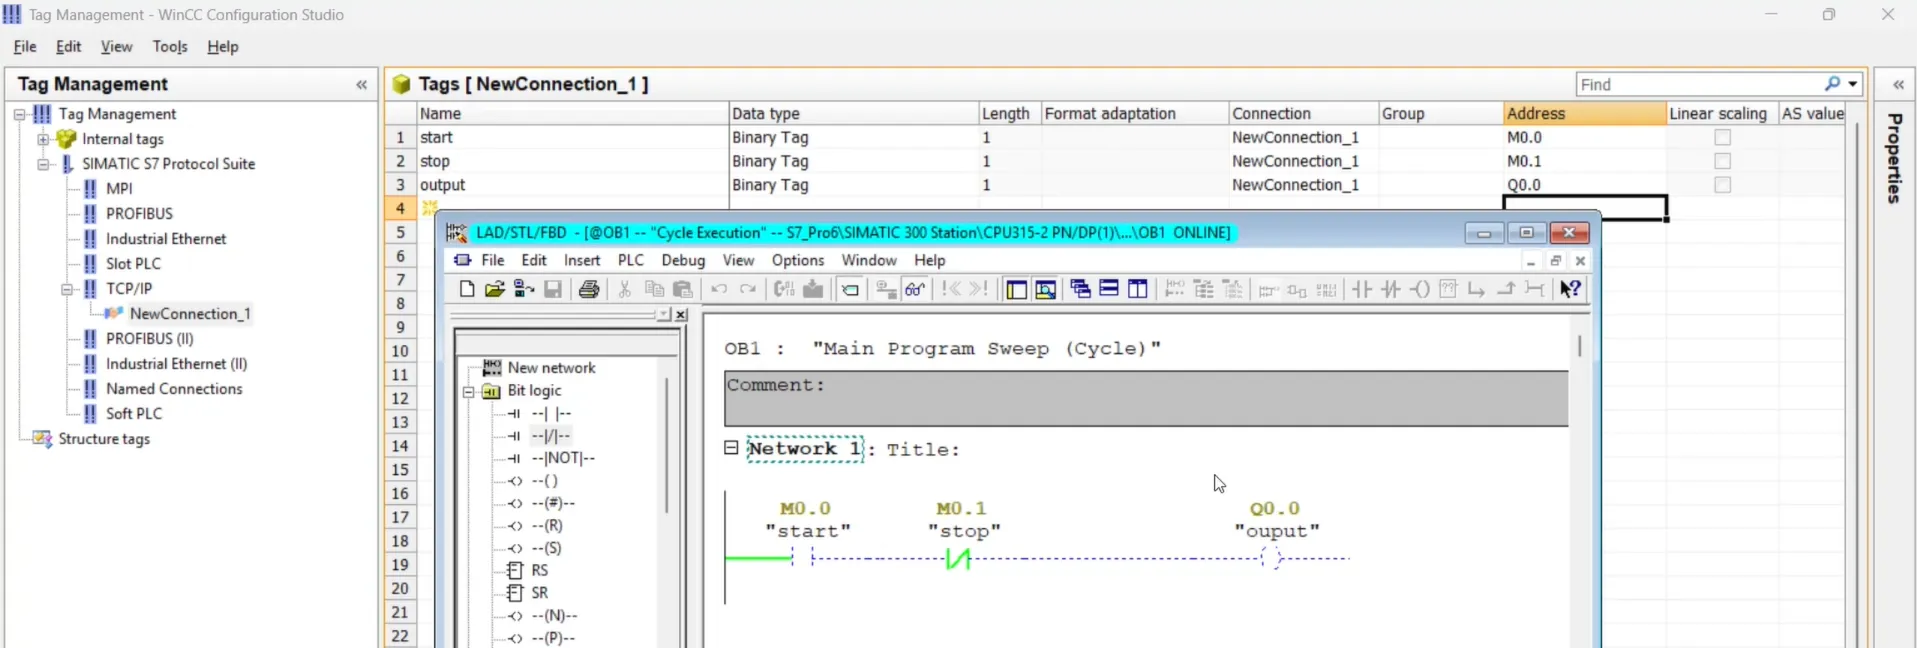1917x648 pixels.
Task: Click the Paste clipboard icon
Action: click(x=683, y=289)
